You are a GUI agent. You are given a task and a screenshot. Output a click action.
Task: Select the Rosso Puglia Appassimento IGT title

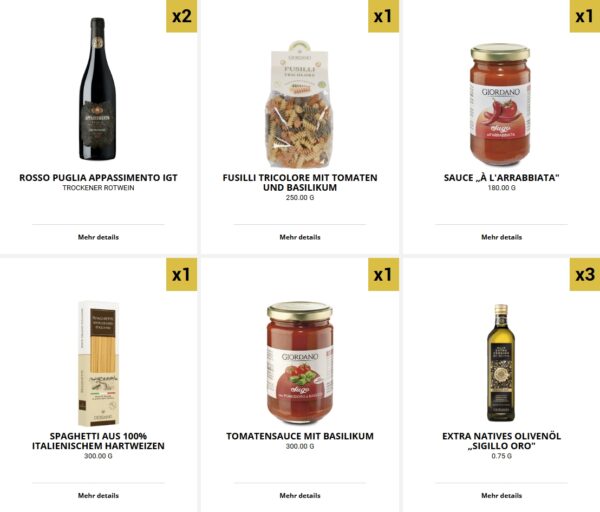pos(98,178)
